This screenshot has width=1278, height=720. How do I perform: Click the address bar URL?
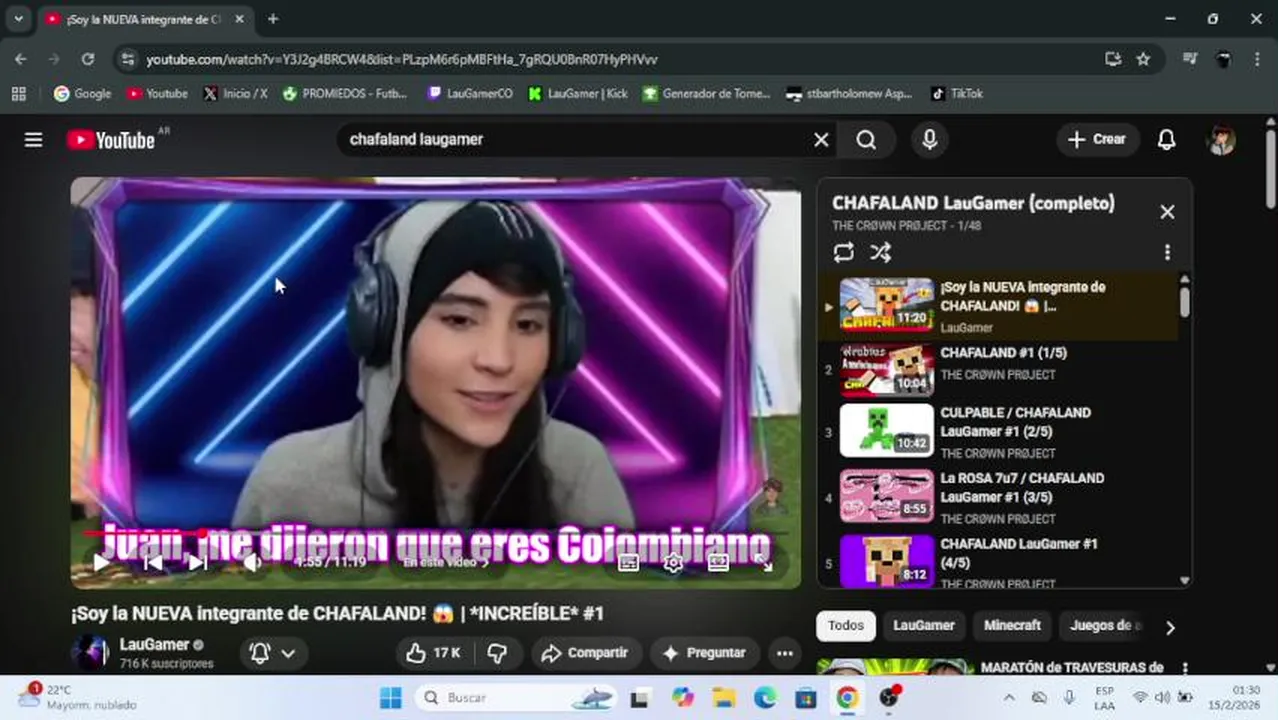coord(402,59)
